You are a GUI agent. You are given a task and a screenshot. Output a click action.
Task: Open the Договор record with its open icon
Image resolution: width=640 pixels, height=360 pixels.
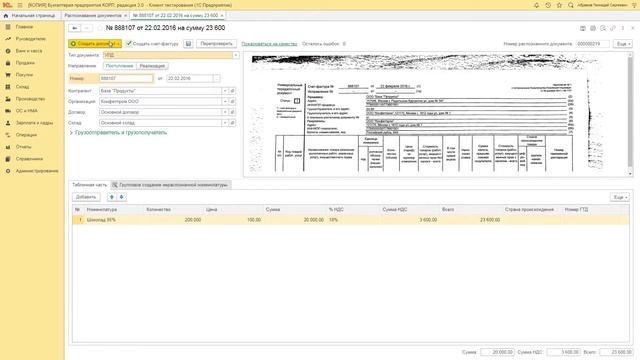point(232,112)
